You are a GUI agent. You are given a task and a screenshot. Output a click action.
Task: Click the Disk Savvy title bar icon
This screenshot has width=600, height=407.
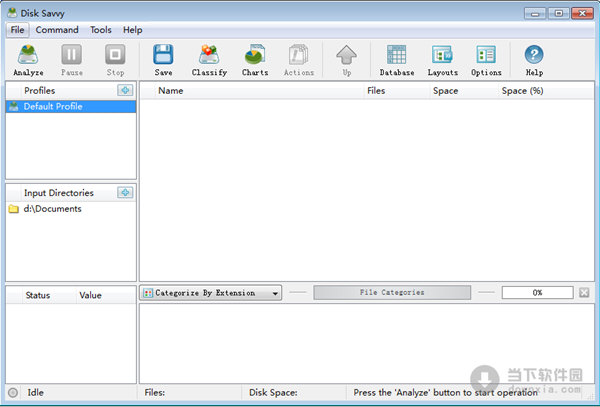[13, 13]
